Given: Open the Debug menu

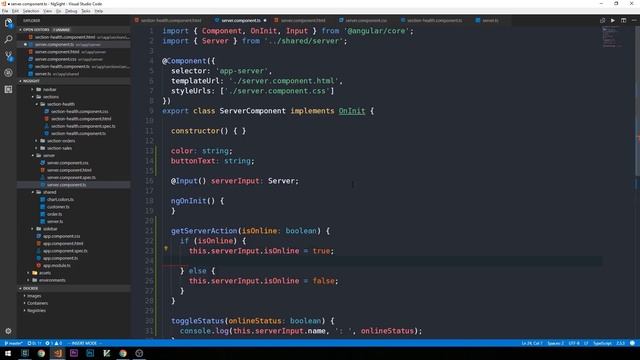Looking at the screenshot, I should (x=71, y=11).
